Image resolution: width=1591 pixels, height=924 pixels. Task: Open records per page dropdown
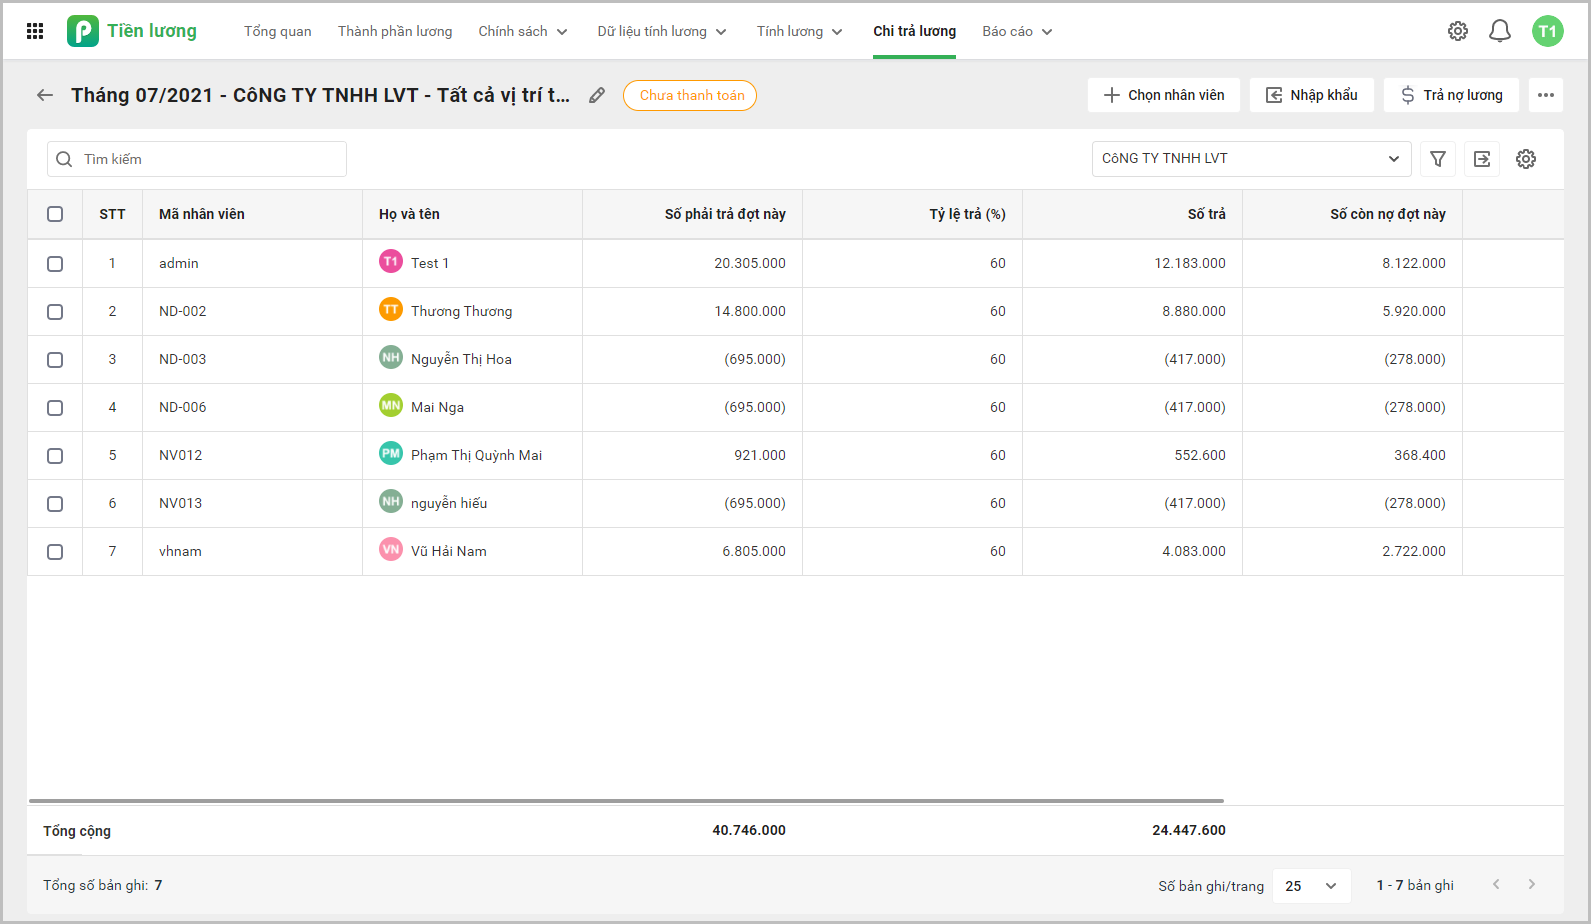(1311, 886)
